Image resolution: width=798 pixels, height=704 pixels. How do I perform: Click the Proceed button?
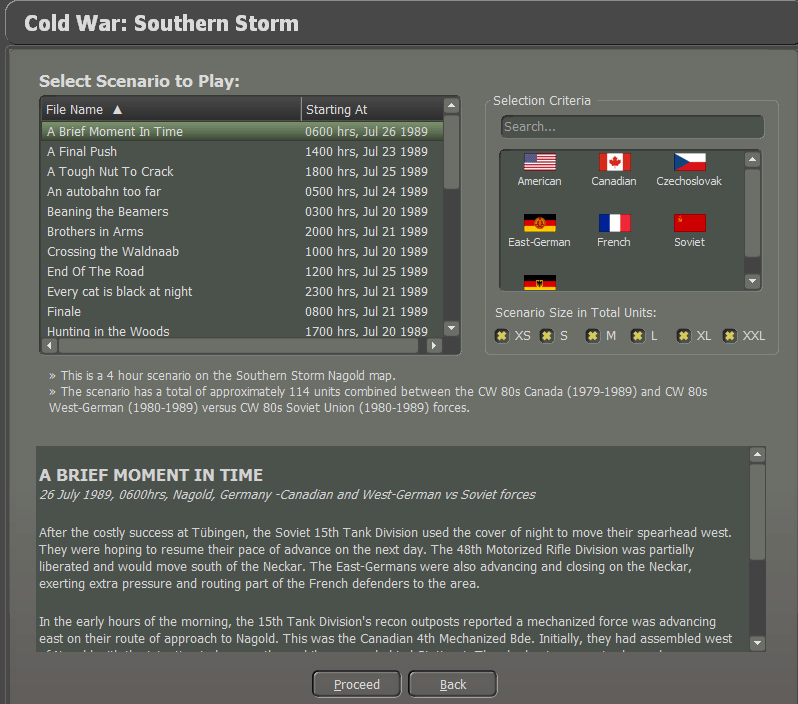tap(357, 684)
